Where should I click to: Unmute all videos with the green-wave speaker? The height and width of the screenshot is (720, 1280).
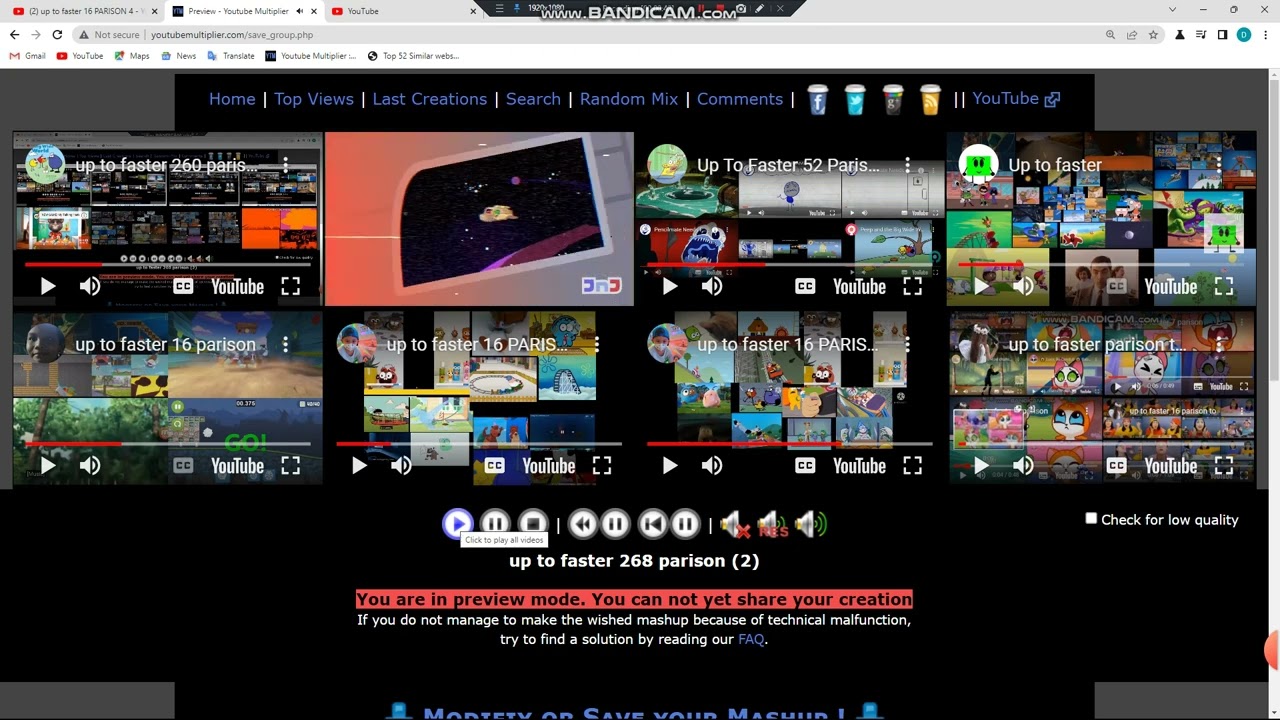tap(811, 524)
